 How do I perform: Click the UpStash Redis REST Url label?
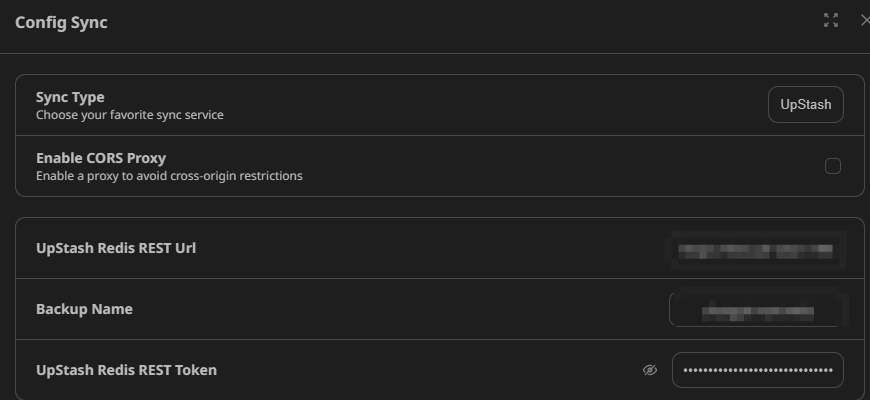tap(116, 248)
